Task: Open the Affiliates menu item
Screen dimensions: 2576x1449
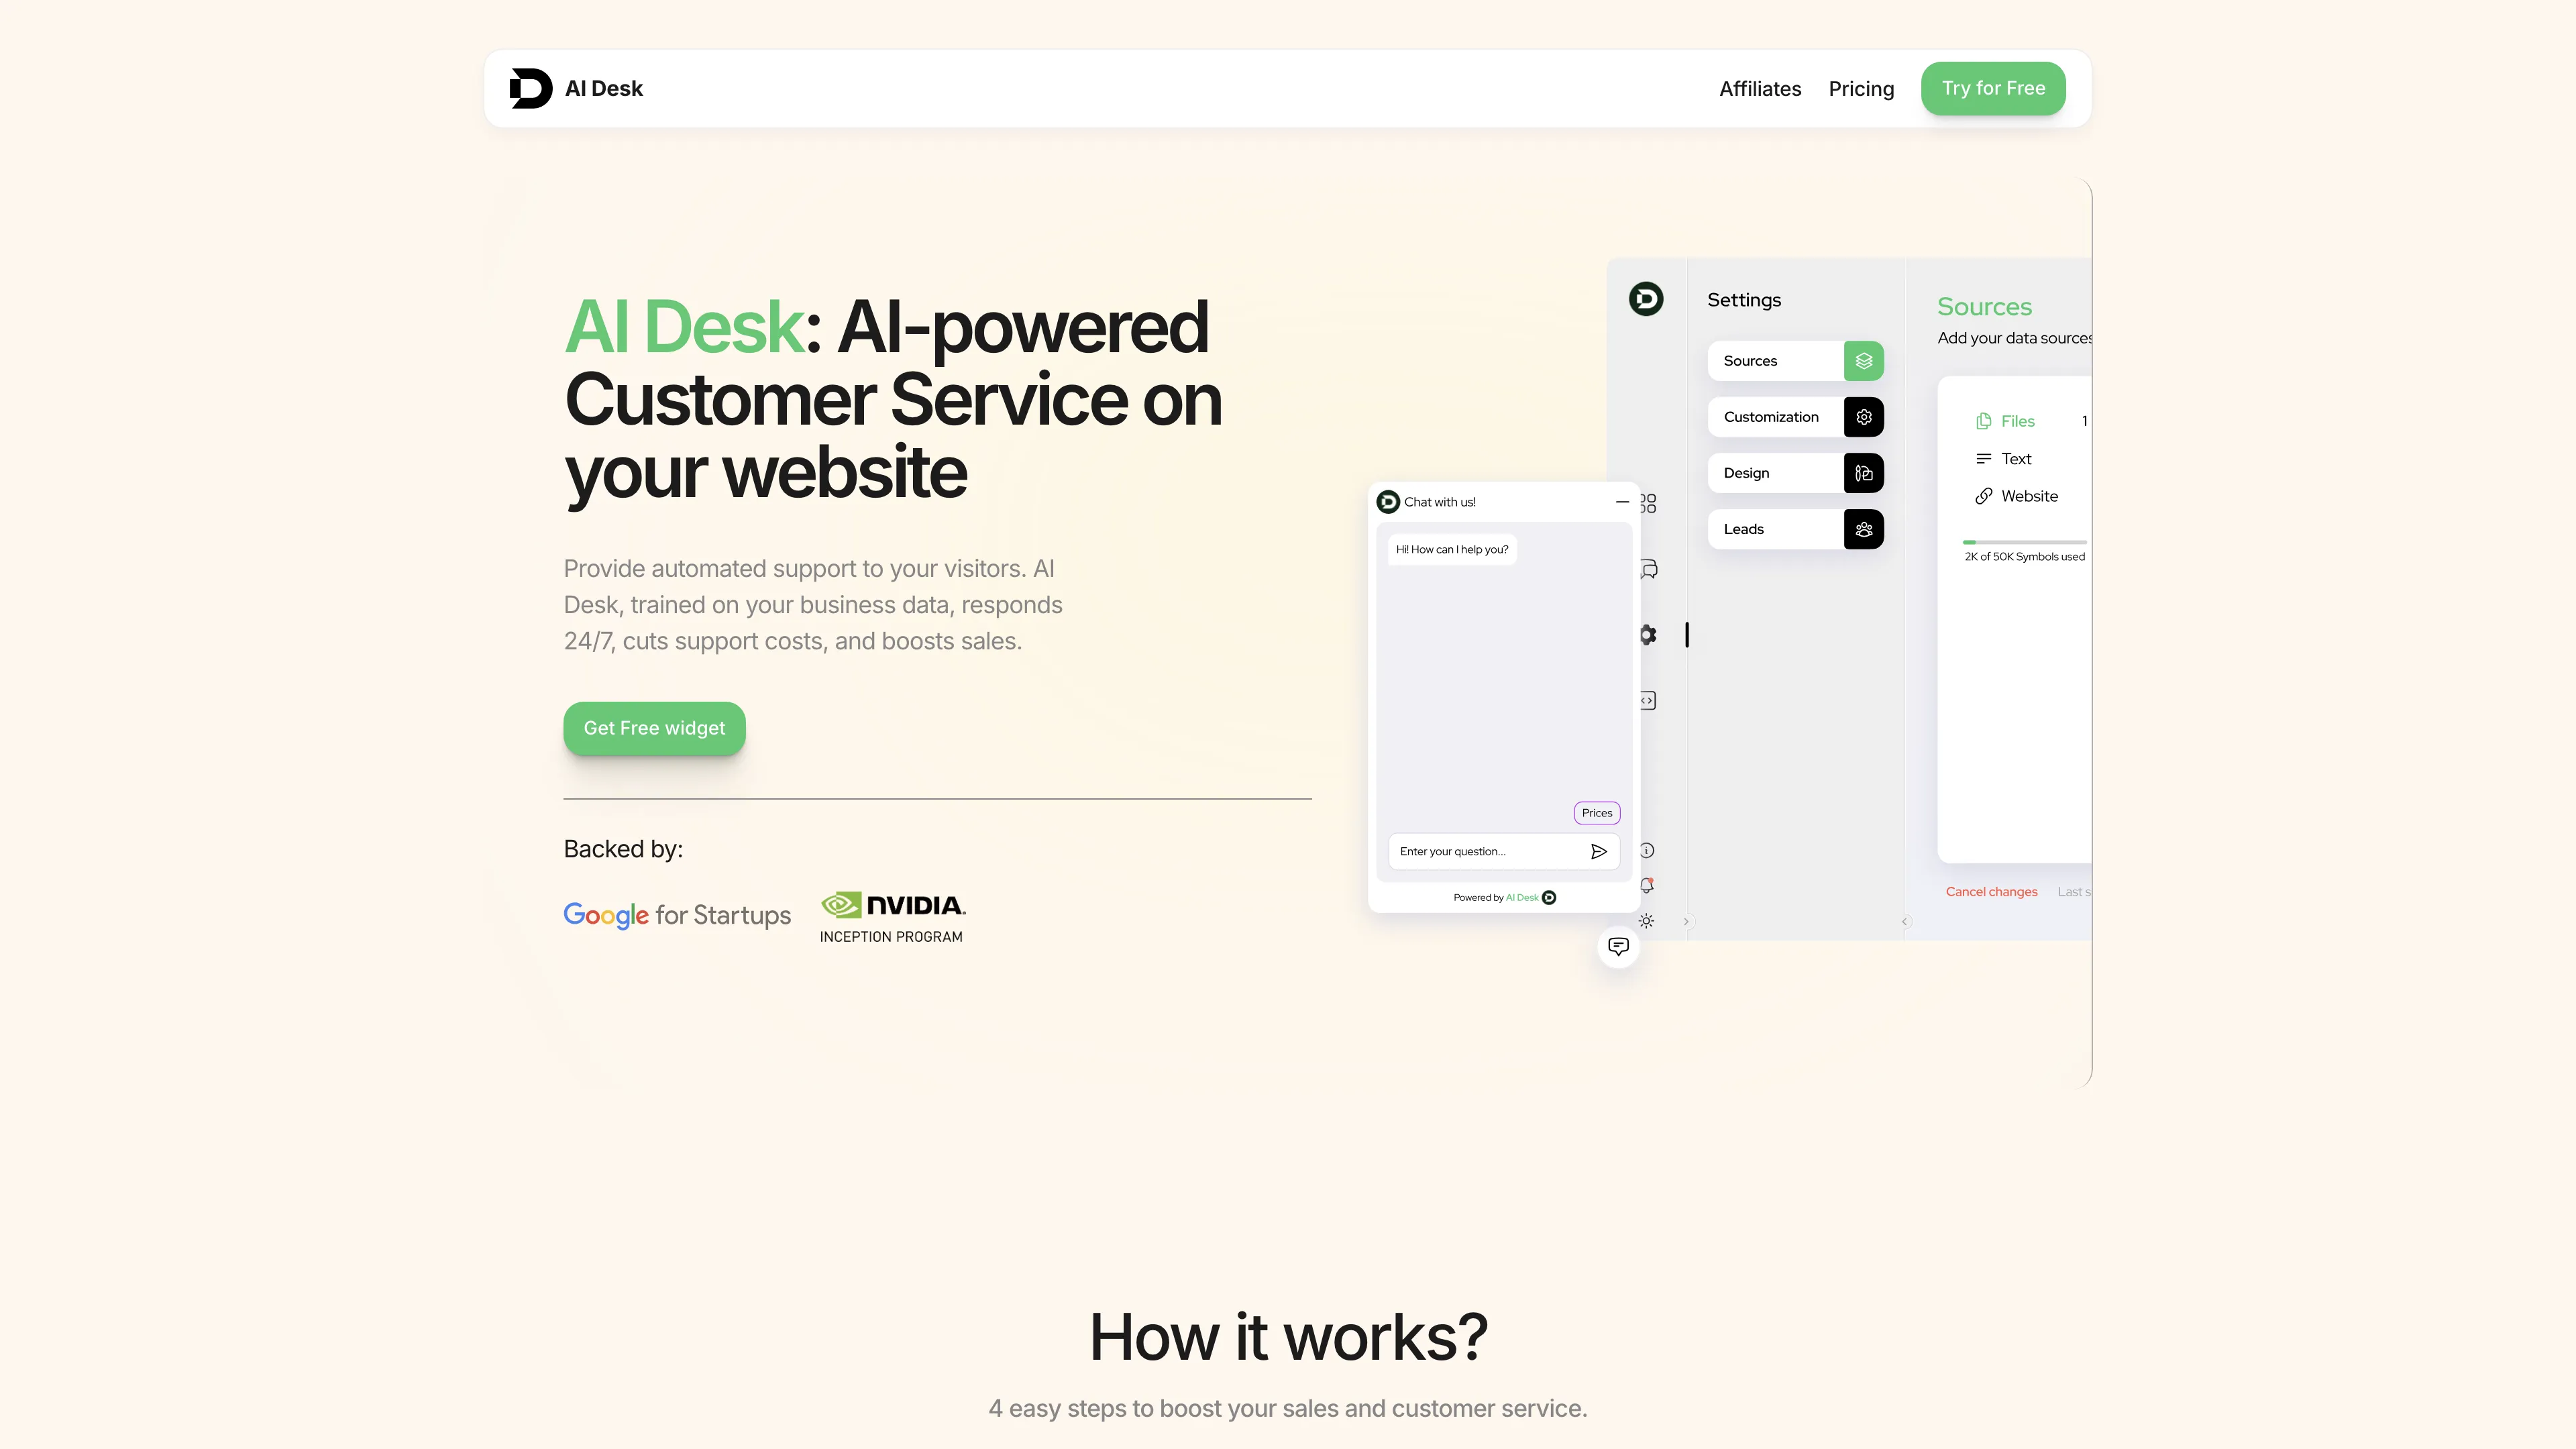Action: coord(1759,87)
